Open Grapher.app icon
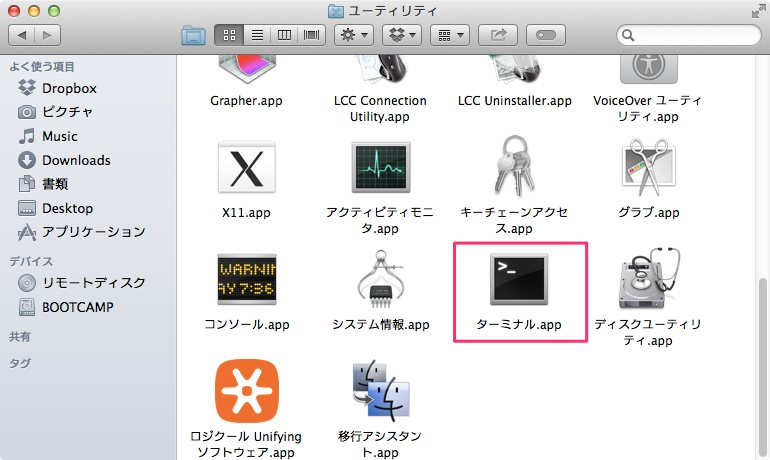 [x=247, y=70]
